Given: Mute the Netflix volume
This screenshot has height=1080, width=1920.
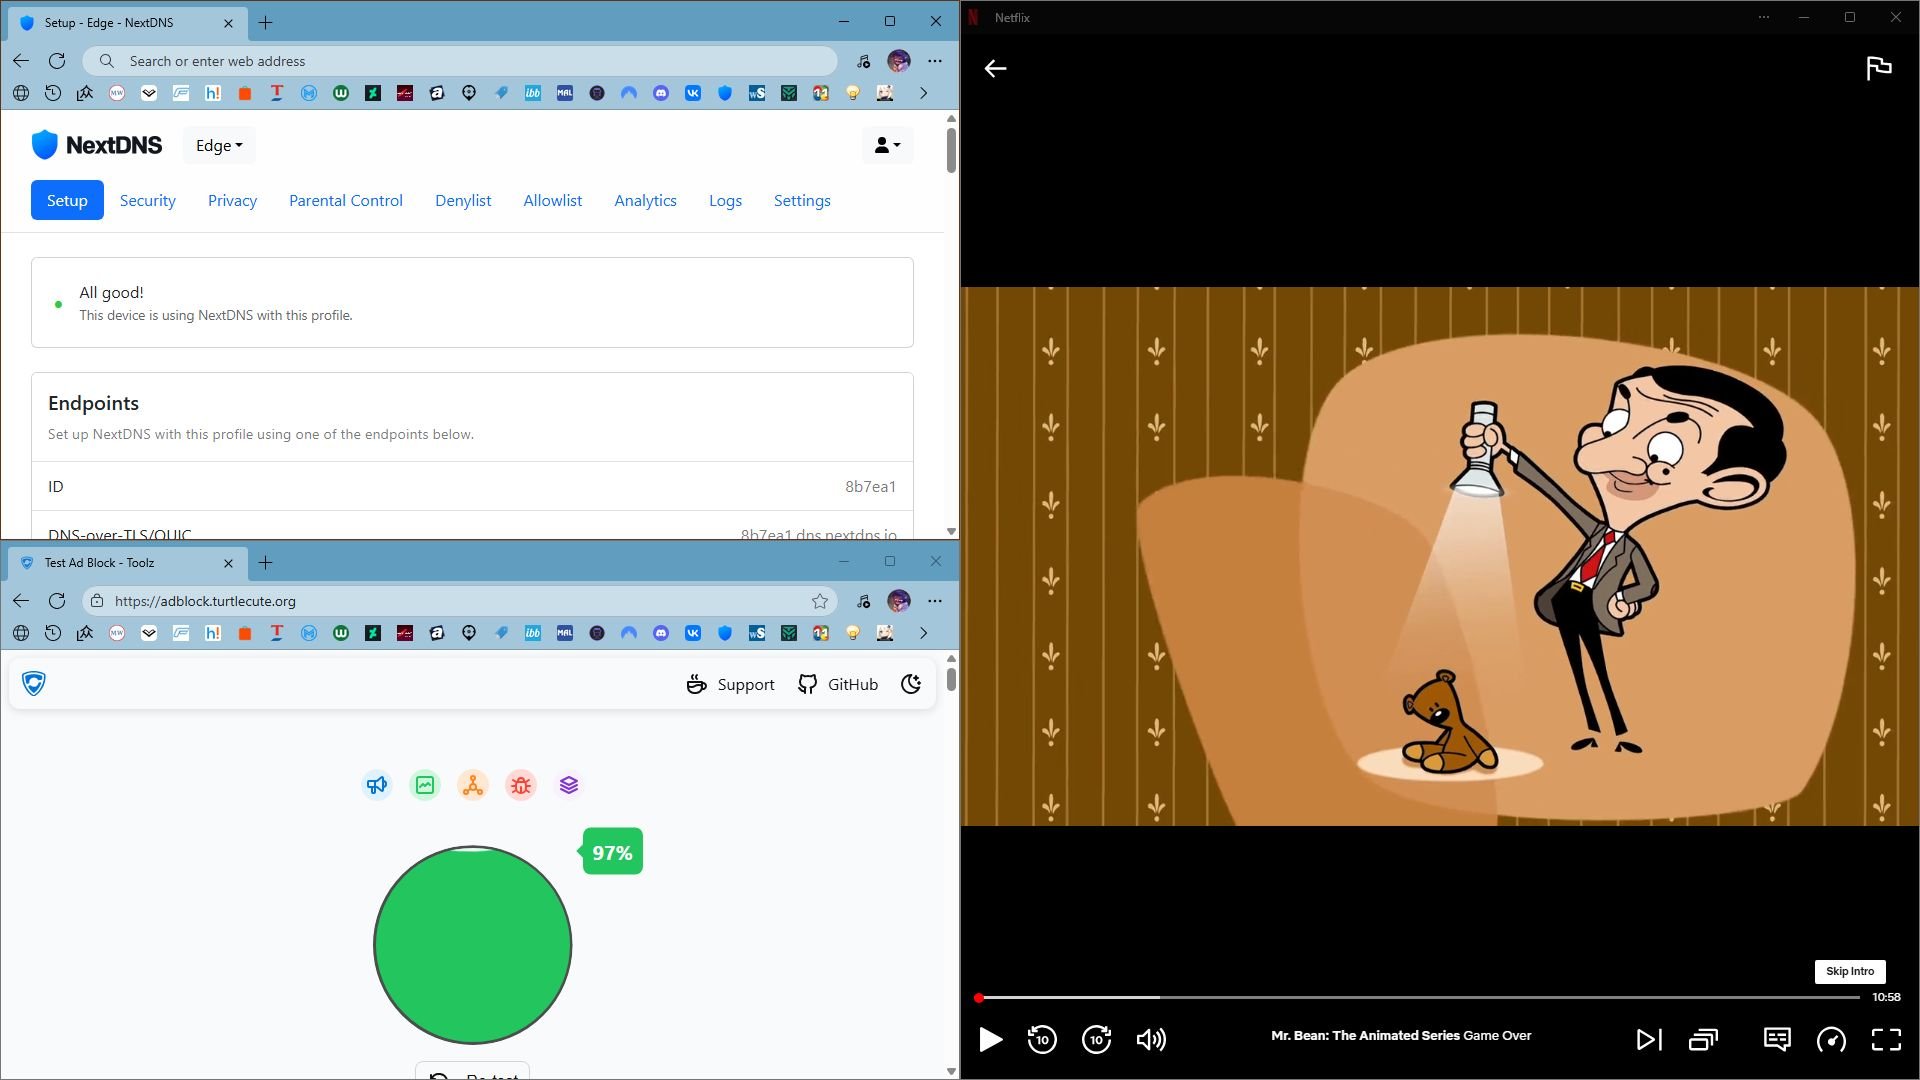Looking at the screenshot, I should point(1151,1040).
